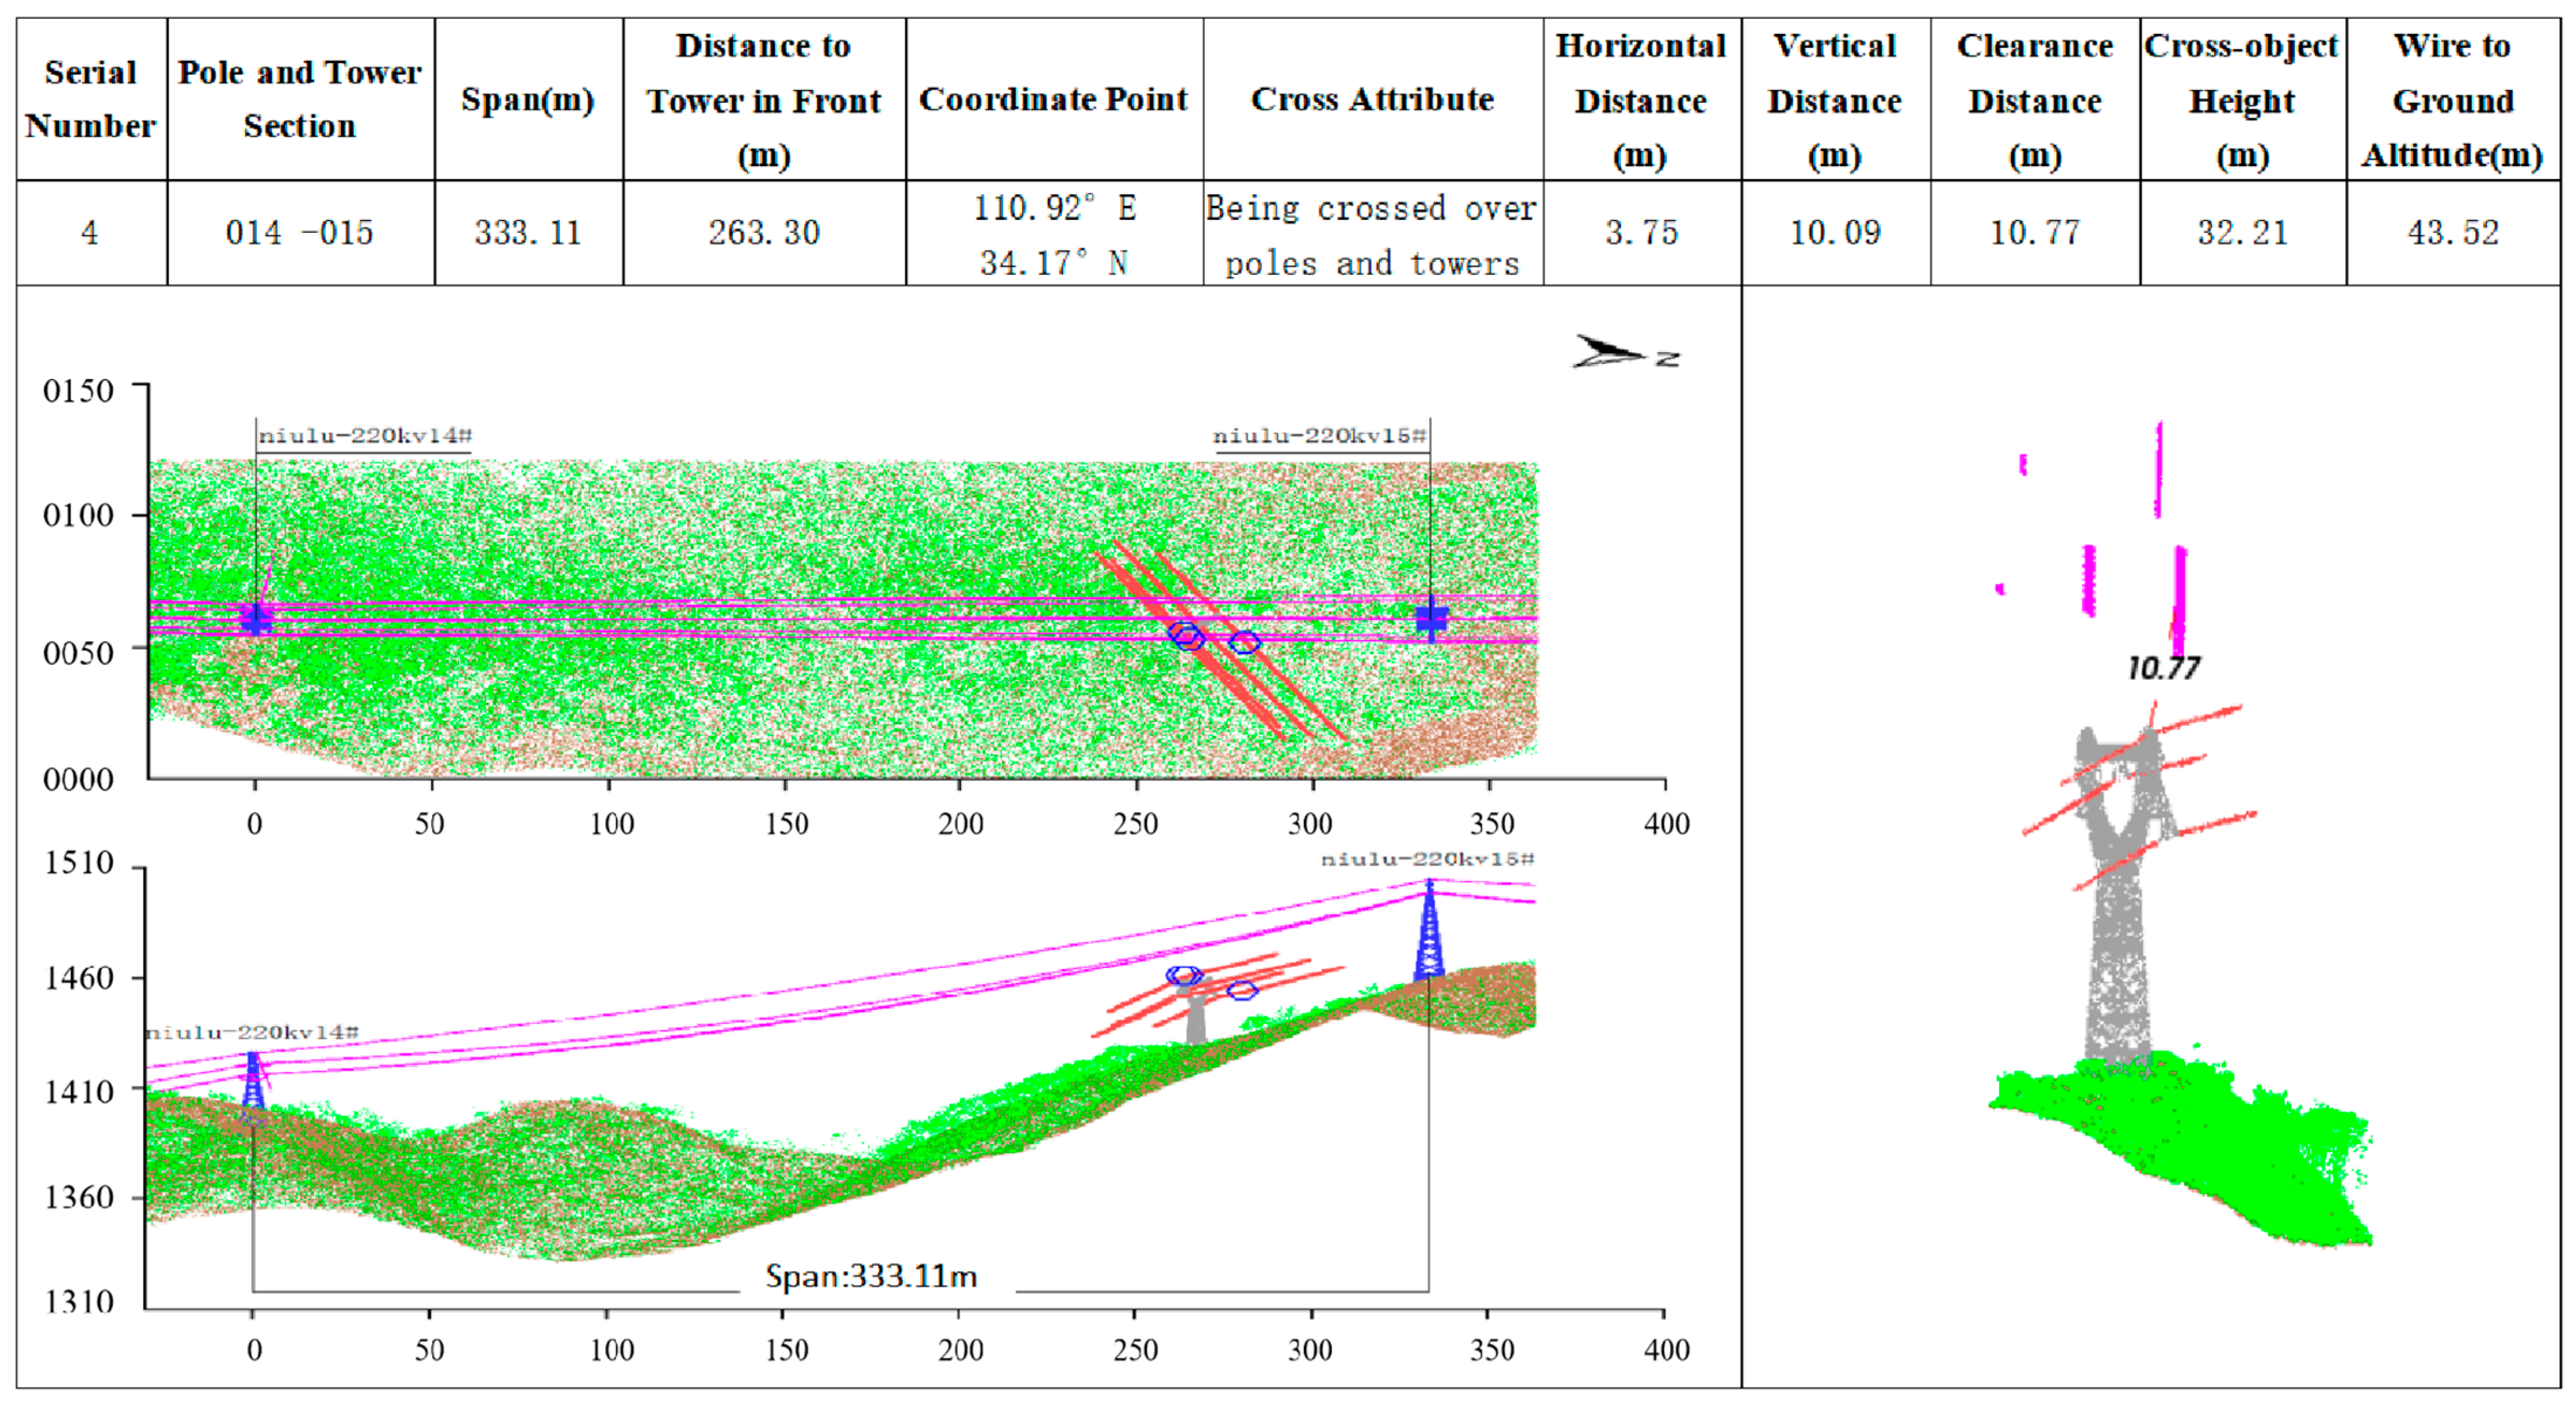
Task: Select the Coordinate Point header cell
Action: tap(1053, 99)
